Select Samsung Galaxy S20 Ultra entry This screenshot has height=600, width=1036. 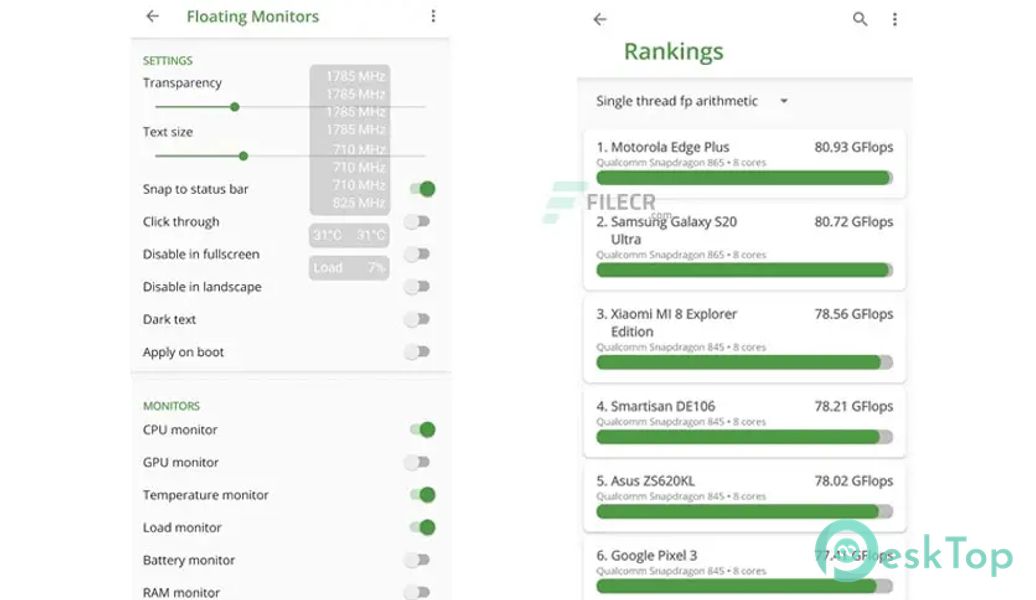(x=744, y=244)
